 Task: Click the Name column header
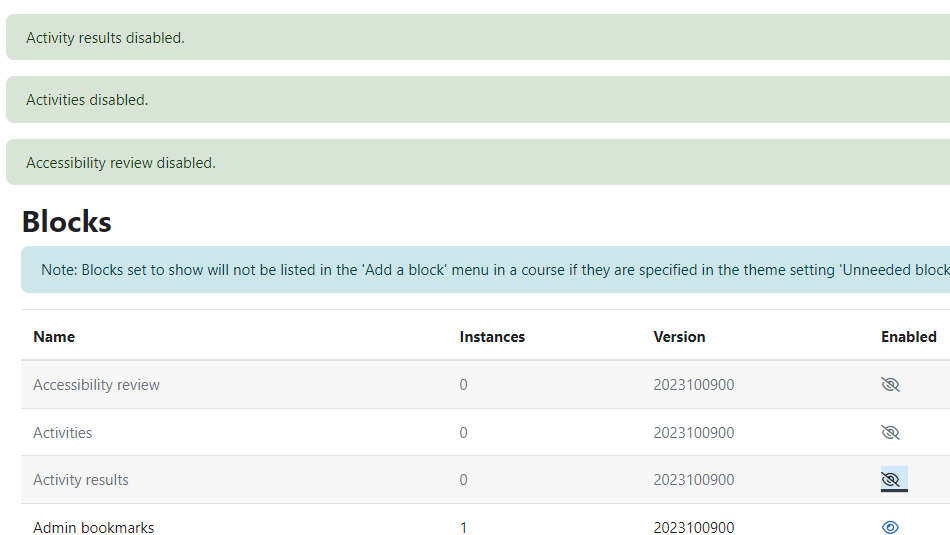click(54, 337)
